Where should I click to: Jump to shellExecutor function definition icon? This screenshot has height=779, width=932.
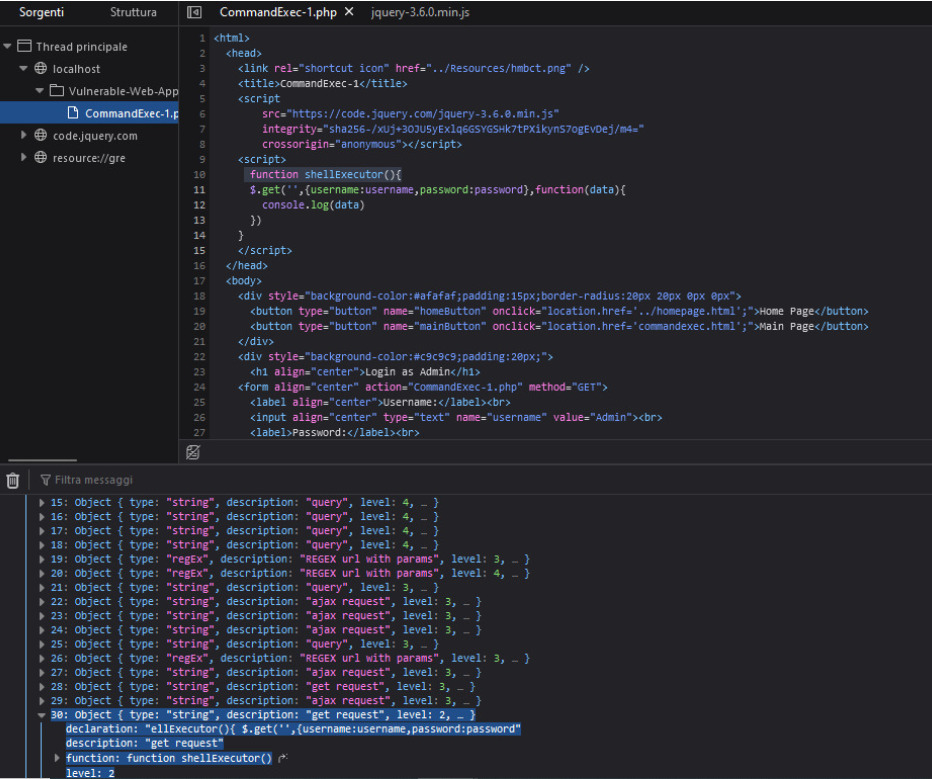[x=284, y=759]
